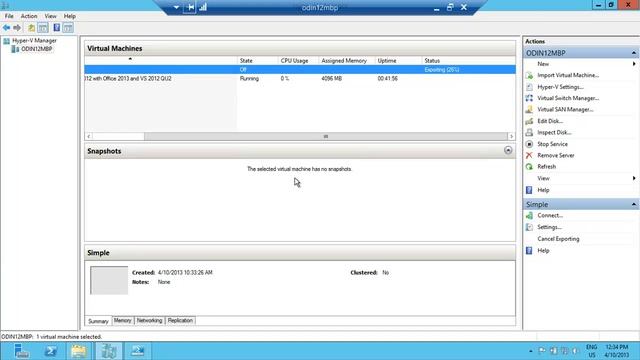Expand the View submenu arrow in Actions
The height and width of the screenshot is (360, 640).
tap(634, 178)
